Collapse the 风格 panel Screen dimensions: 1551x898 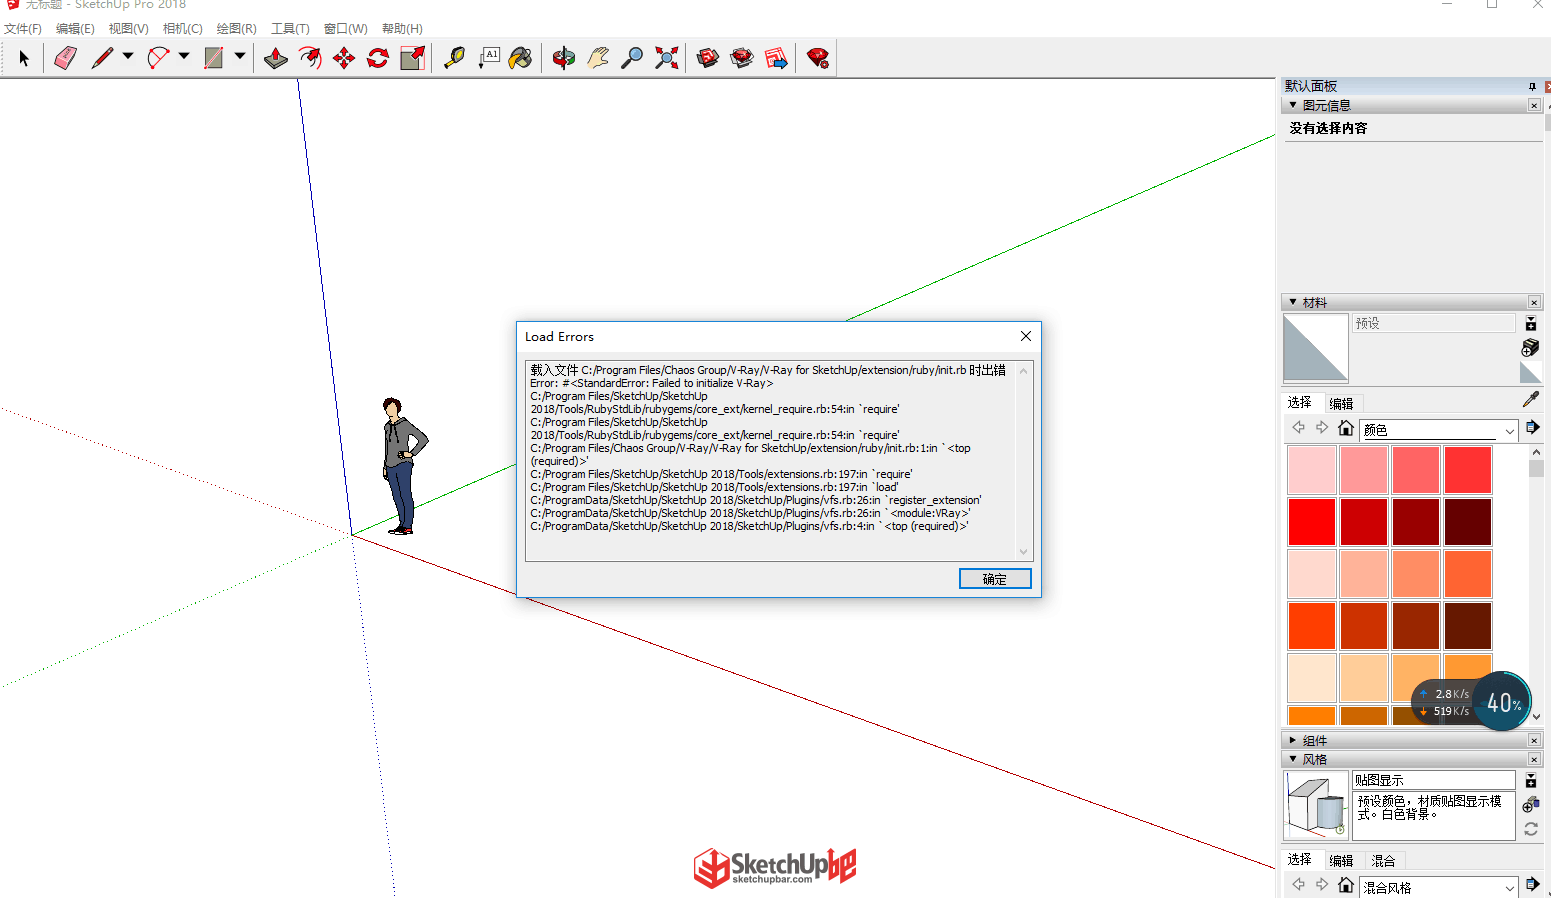pos(1293,759)
